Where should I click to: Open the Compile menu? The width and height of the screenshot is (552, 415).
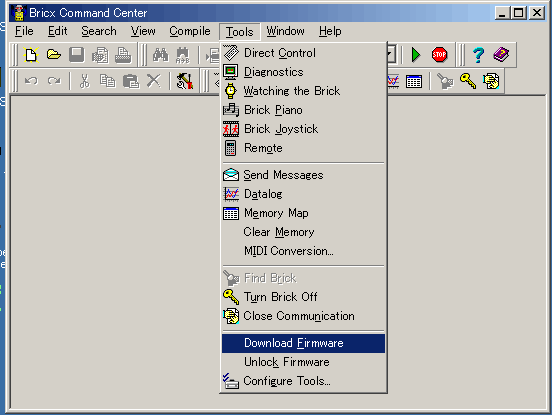(190, 31)
